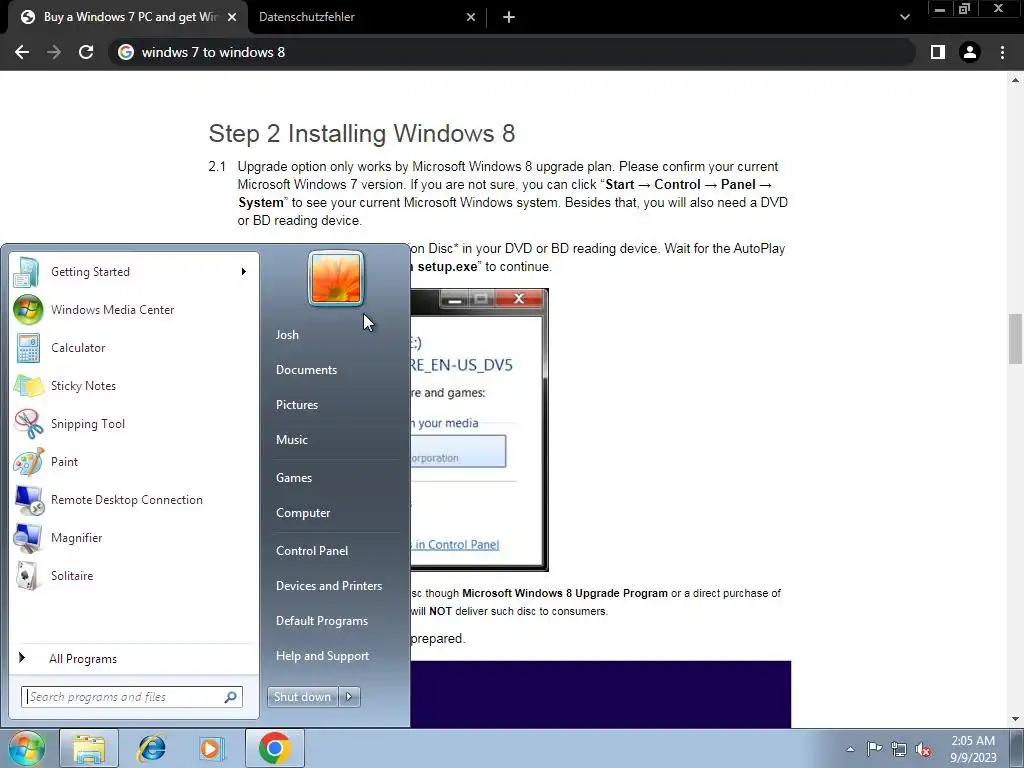Focus Search programs and files box

131,697
